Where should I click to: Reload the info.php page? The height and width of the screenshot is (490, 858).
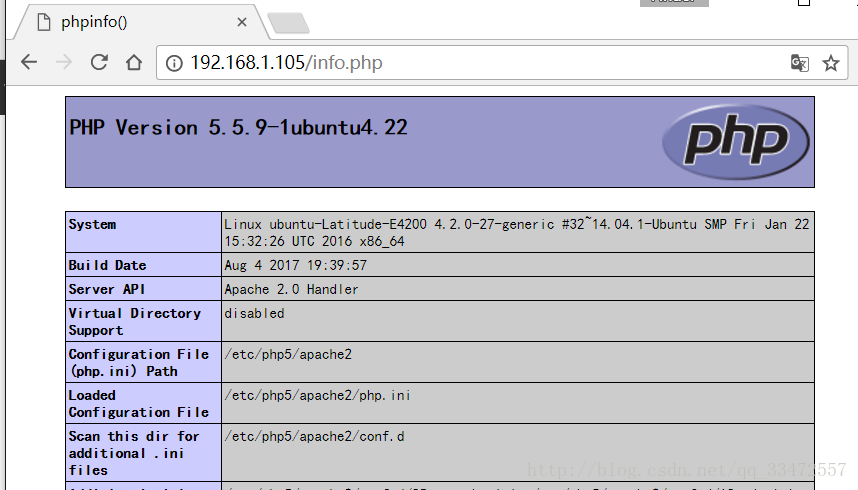[99, 62]
